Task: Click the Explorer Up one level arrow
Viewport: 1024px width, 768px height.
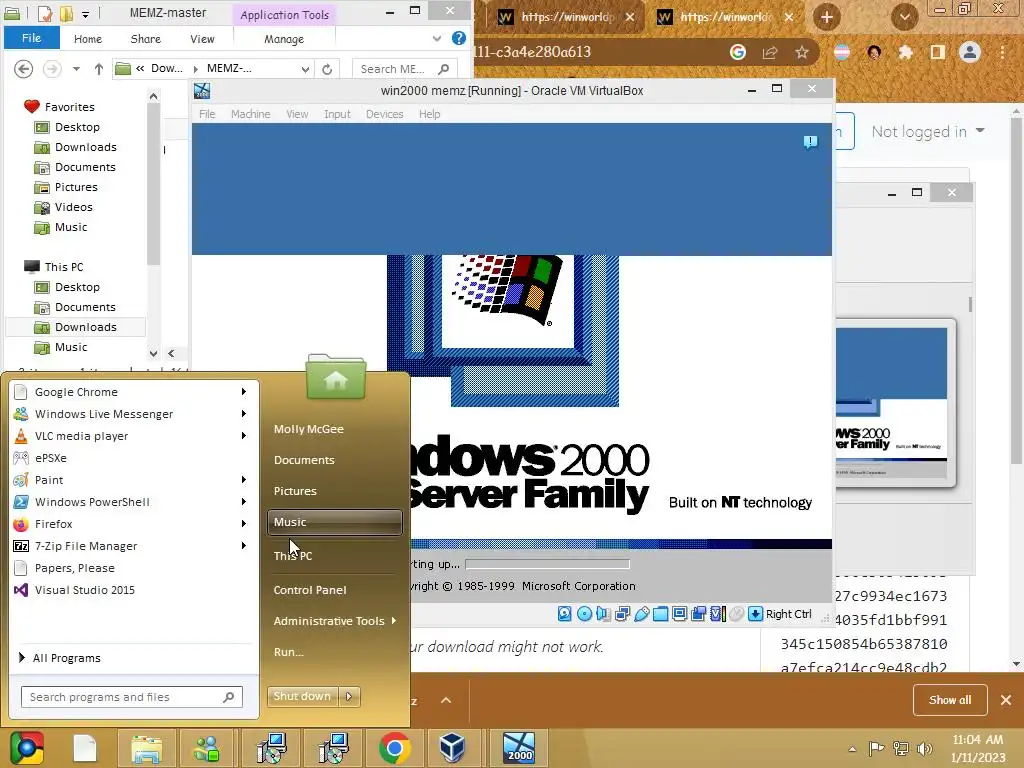Action: point(99,69)
